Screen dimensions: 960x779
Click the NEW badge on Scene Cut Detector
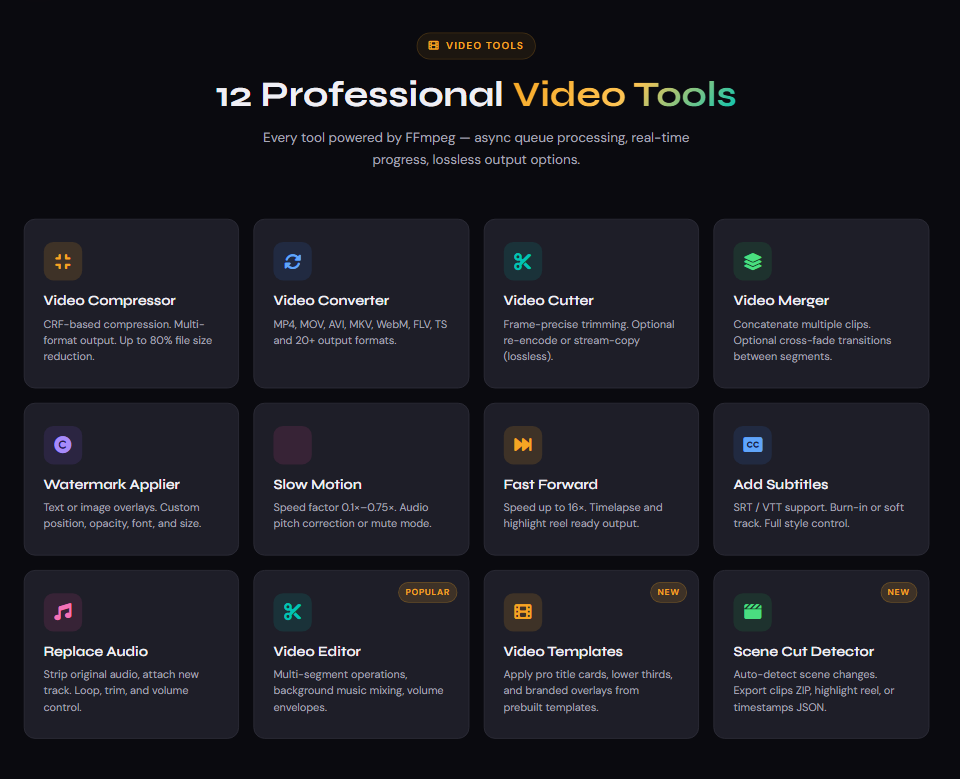(898, 592)
